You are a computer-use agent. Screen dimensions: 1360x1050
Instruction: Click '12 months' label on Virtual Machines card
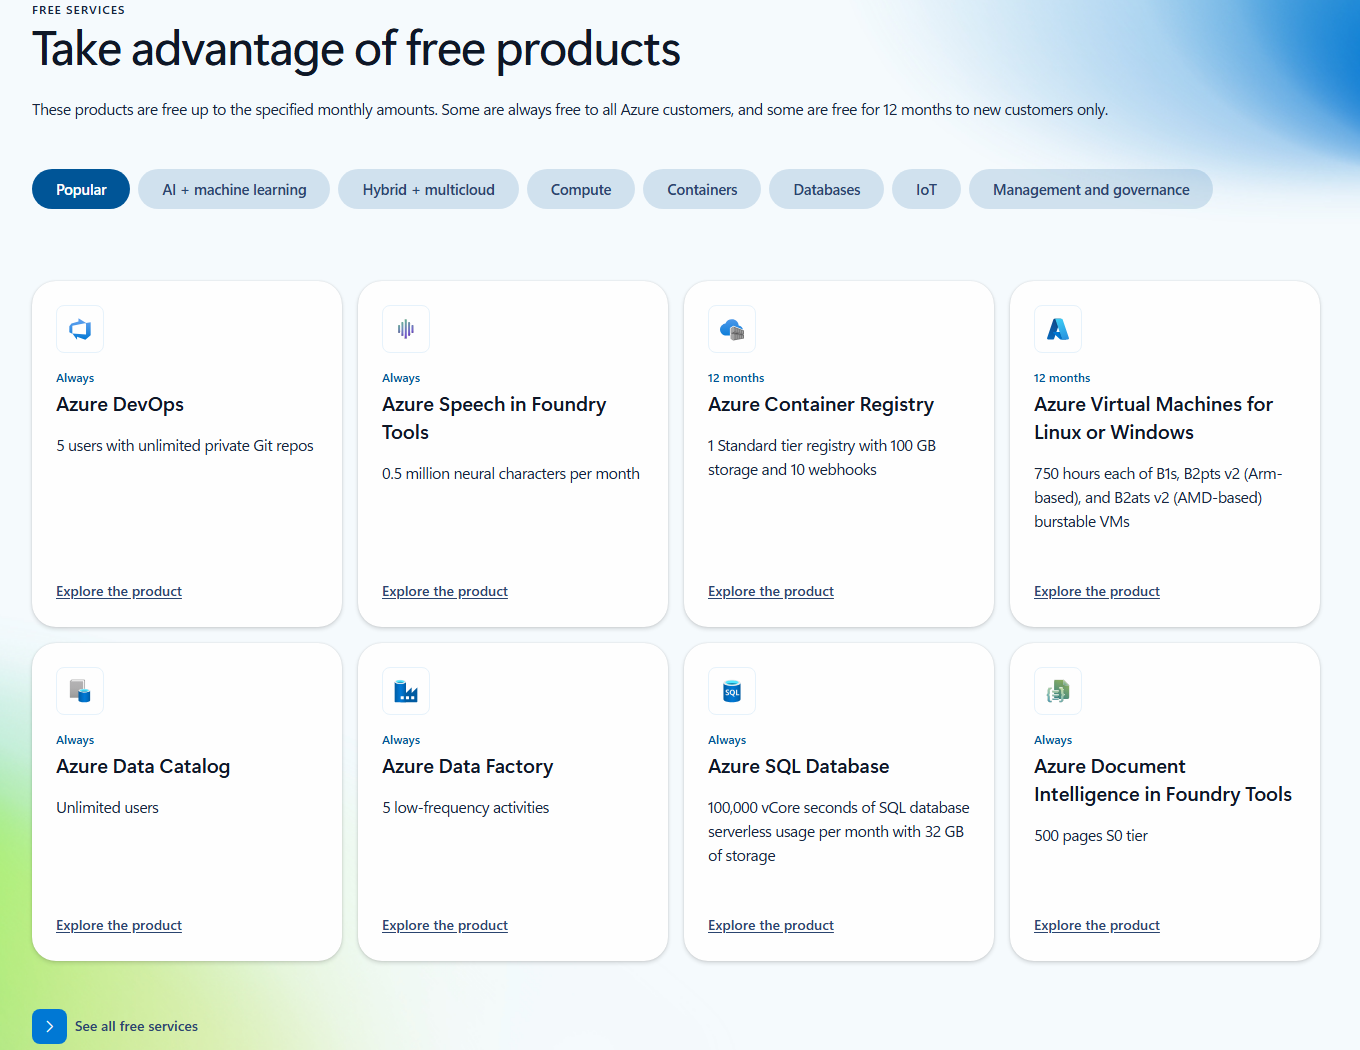pos(1062,378)
